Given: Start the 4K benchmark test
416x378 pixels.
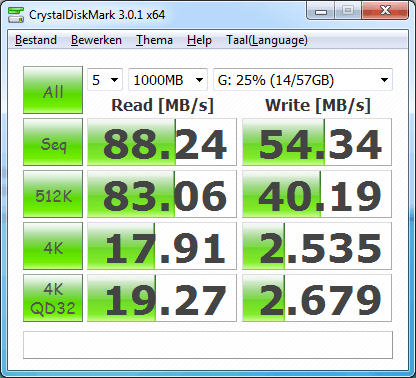Looking at the screenshot, I should (x=53, y=246).
